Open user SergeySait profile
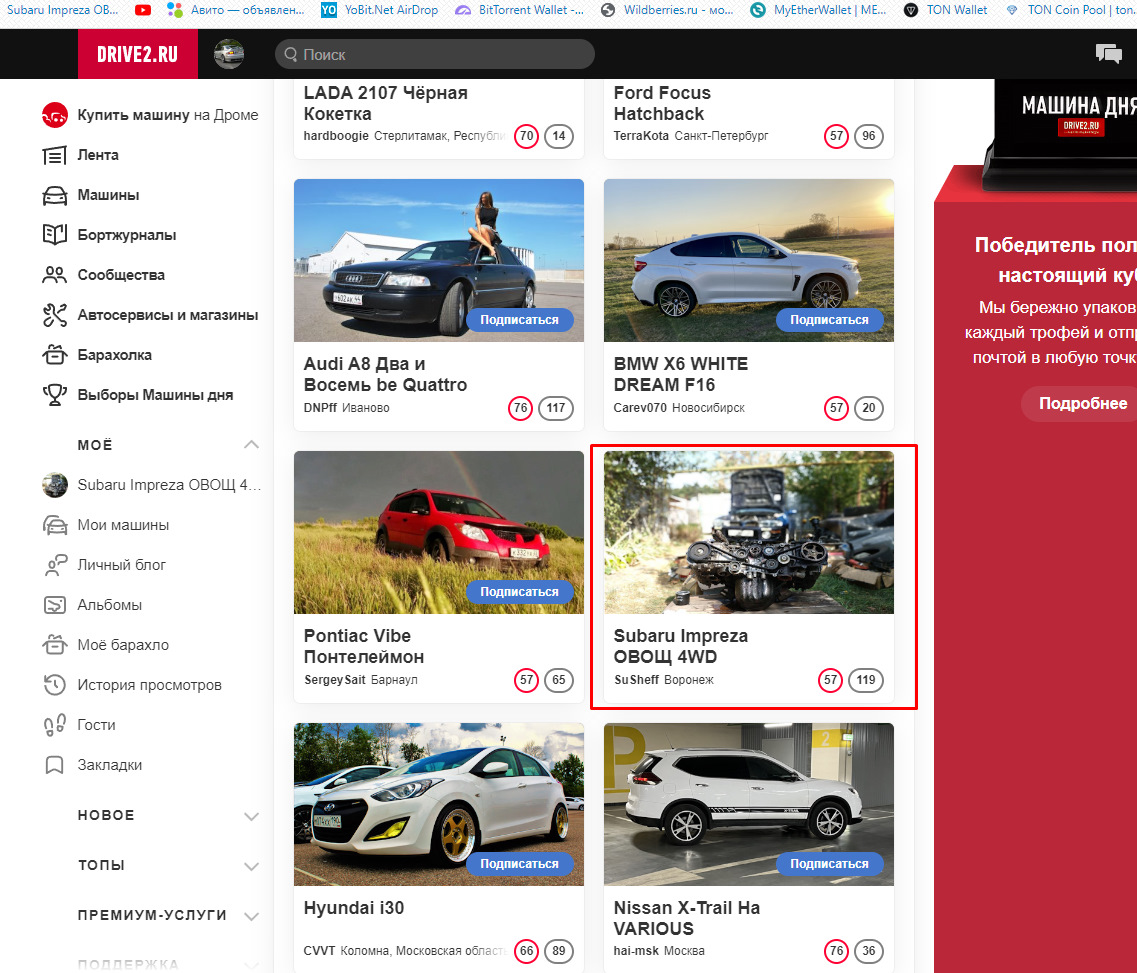The height and width of the screenshot is (973, 1137). coord(334,680)
